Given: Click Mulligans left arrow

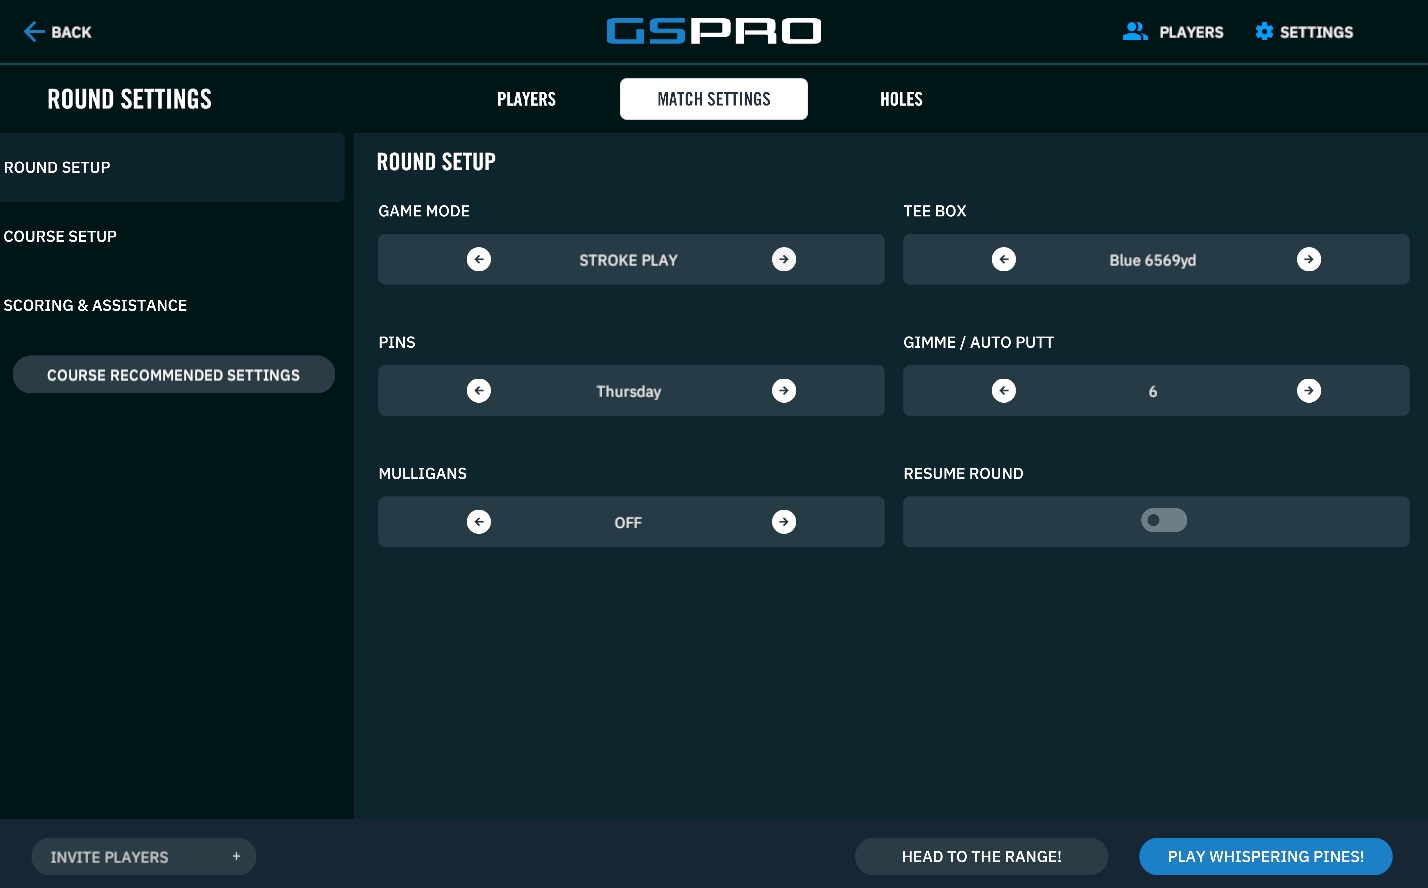Looking at the screenshot, I should click(x=479, y=522).
